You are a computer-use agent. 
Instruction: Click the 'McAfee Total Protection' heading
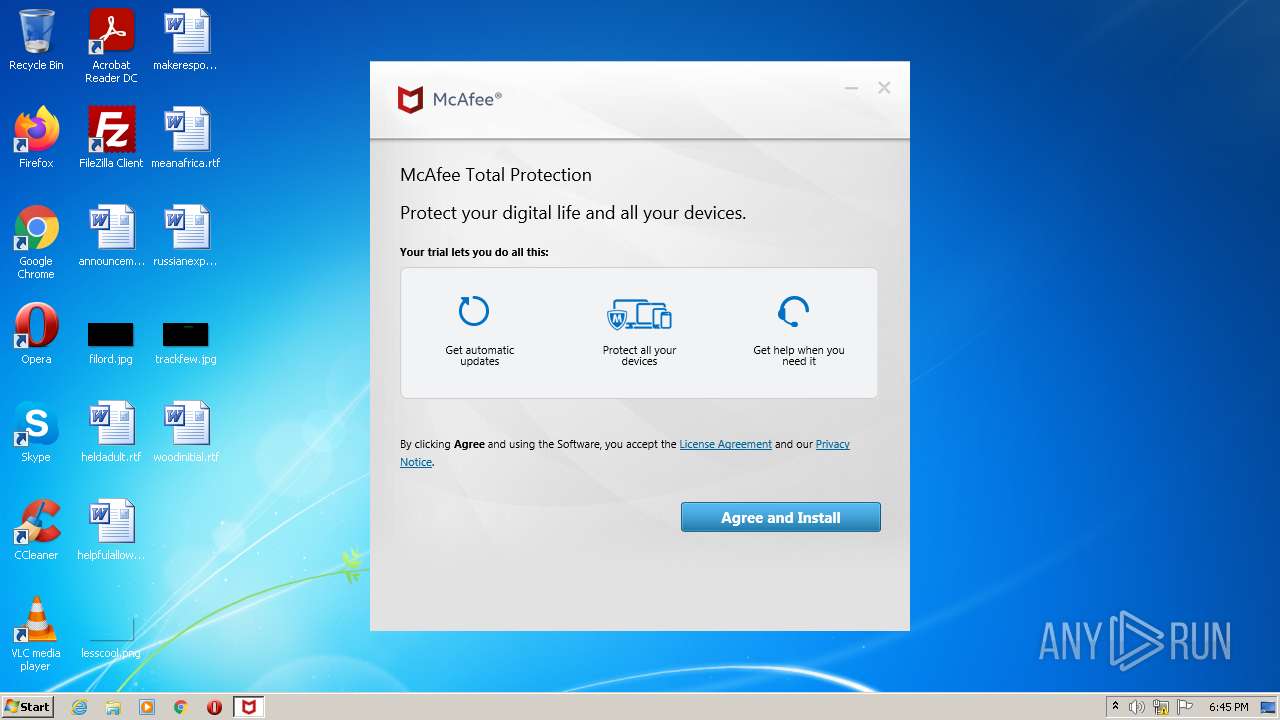pos(496,175)
